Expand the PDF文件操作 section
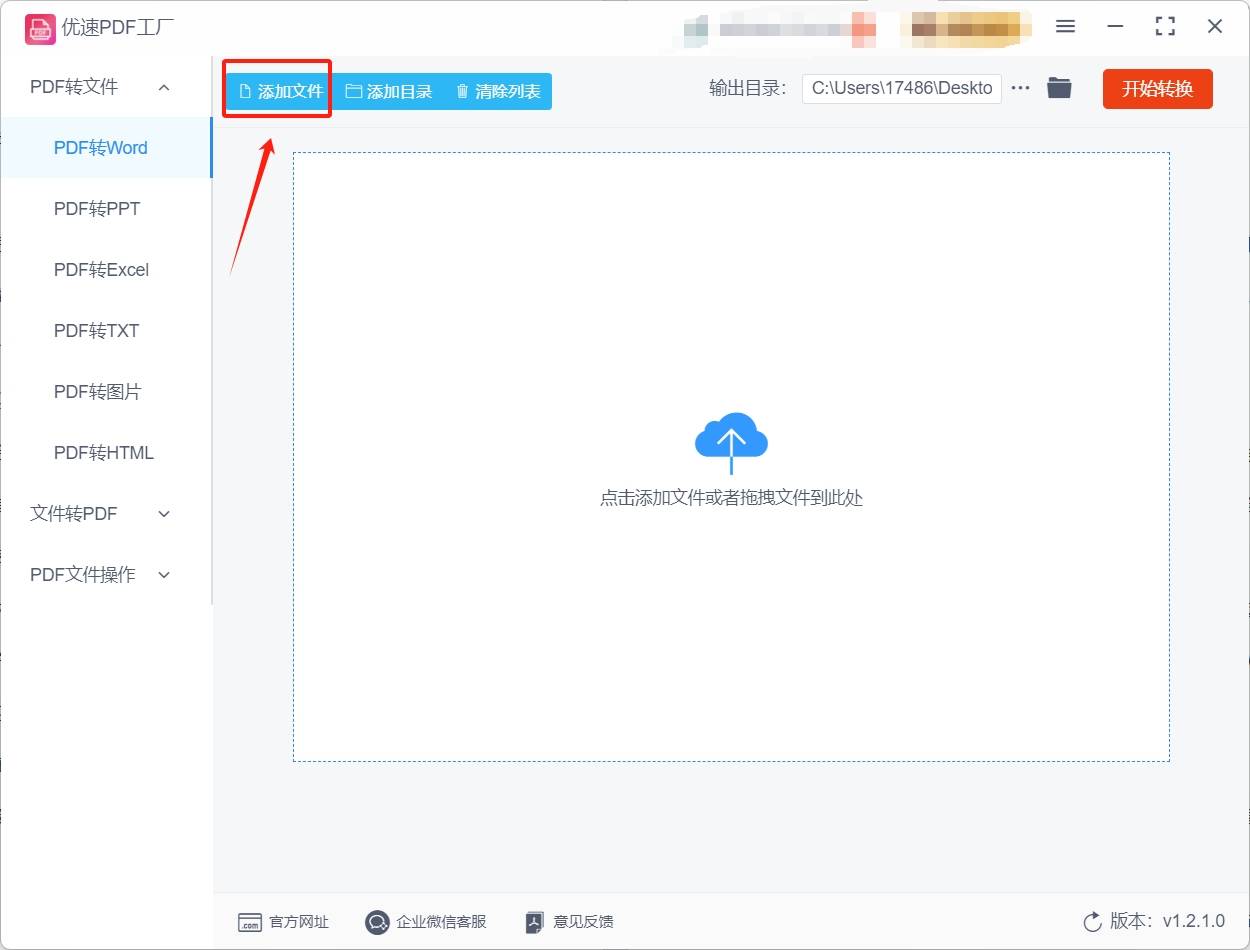The image size is (1250, 950). coord(105,575)
